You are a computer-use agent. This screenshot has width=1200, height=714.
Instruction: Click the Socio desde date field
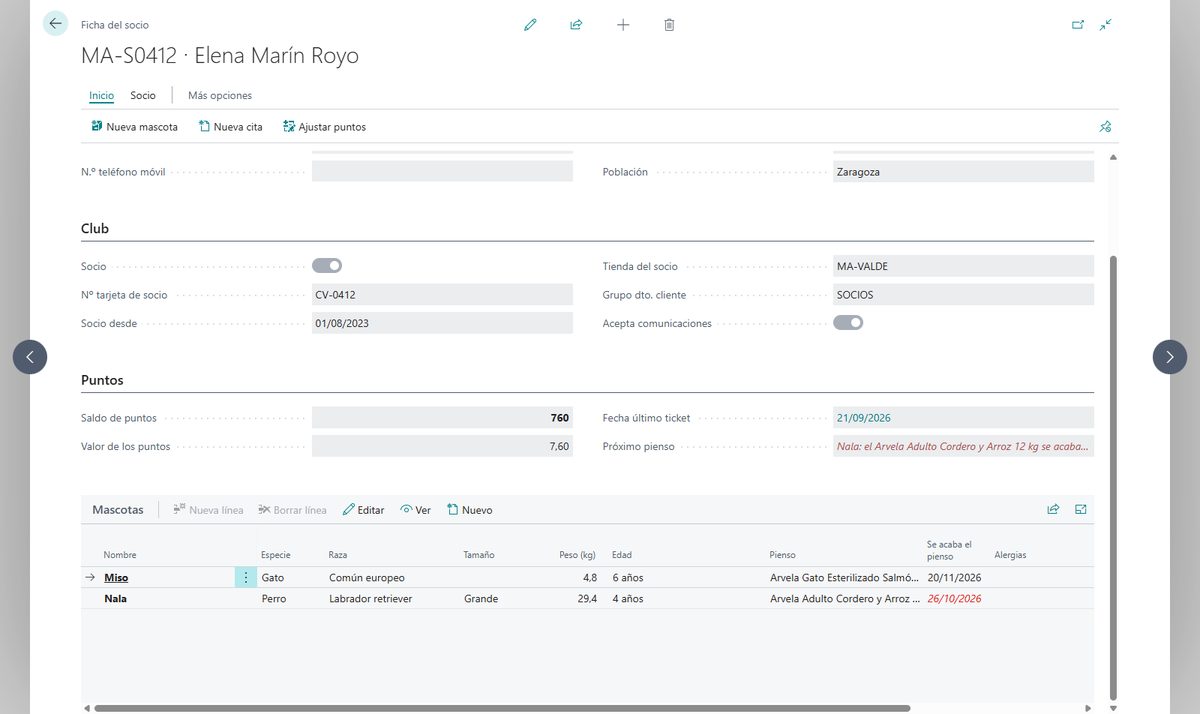click(442, 323)
